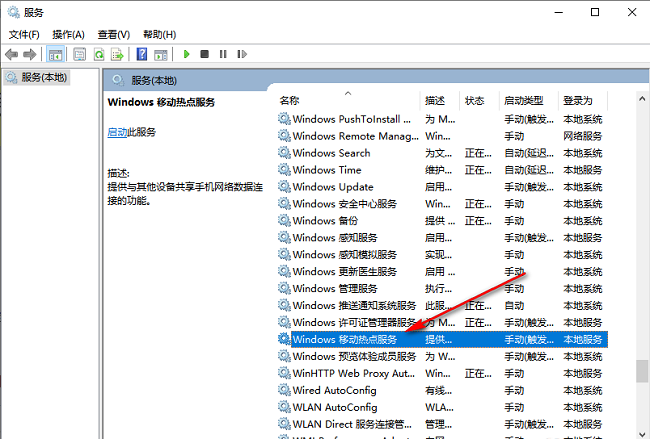The height and width of the screenshot is (439, 650).
Task: Select Windows 备份 service
Action: pos(442,221)
